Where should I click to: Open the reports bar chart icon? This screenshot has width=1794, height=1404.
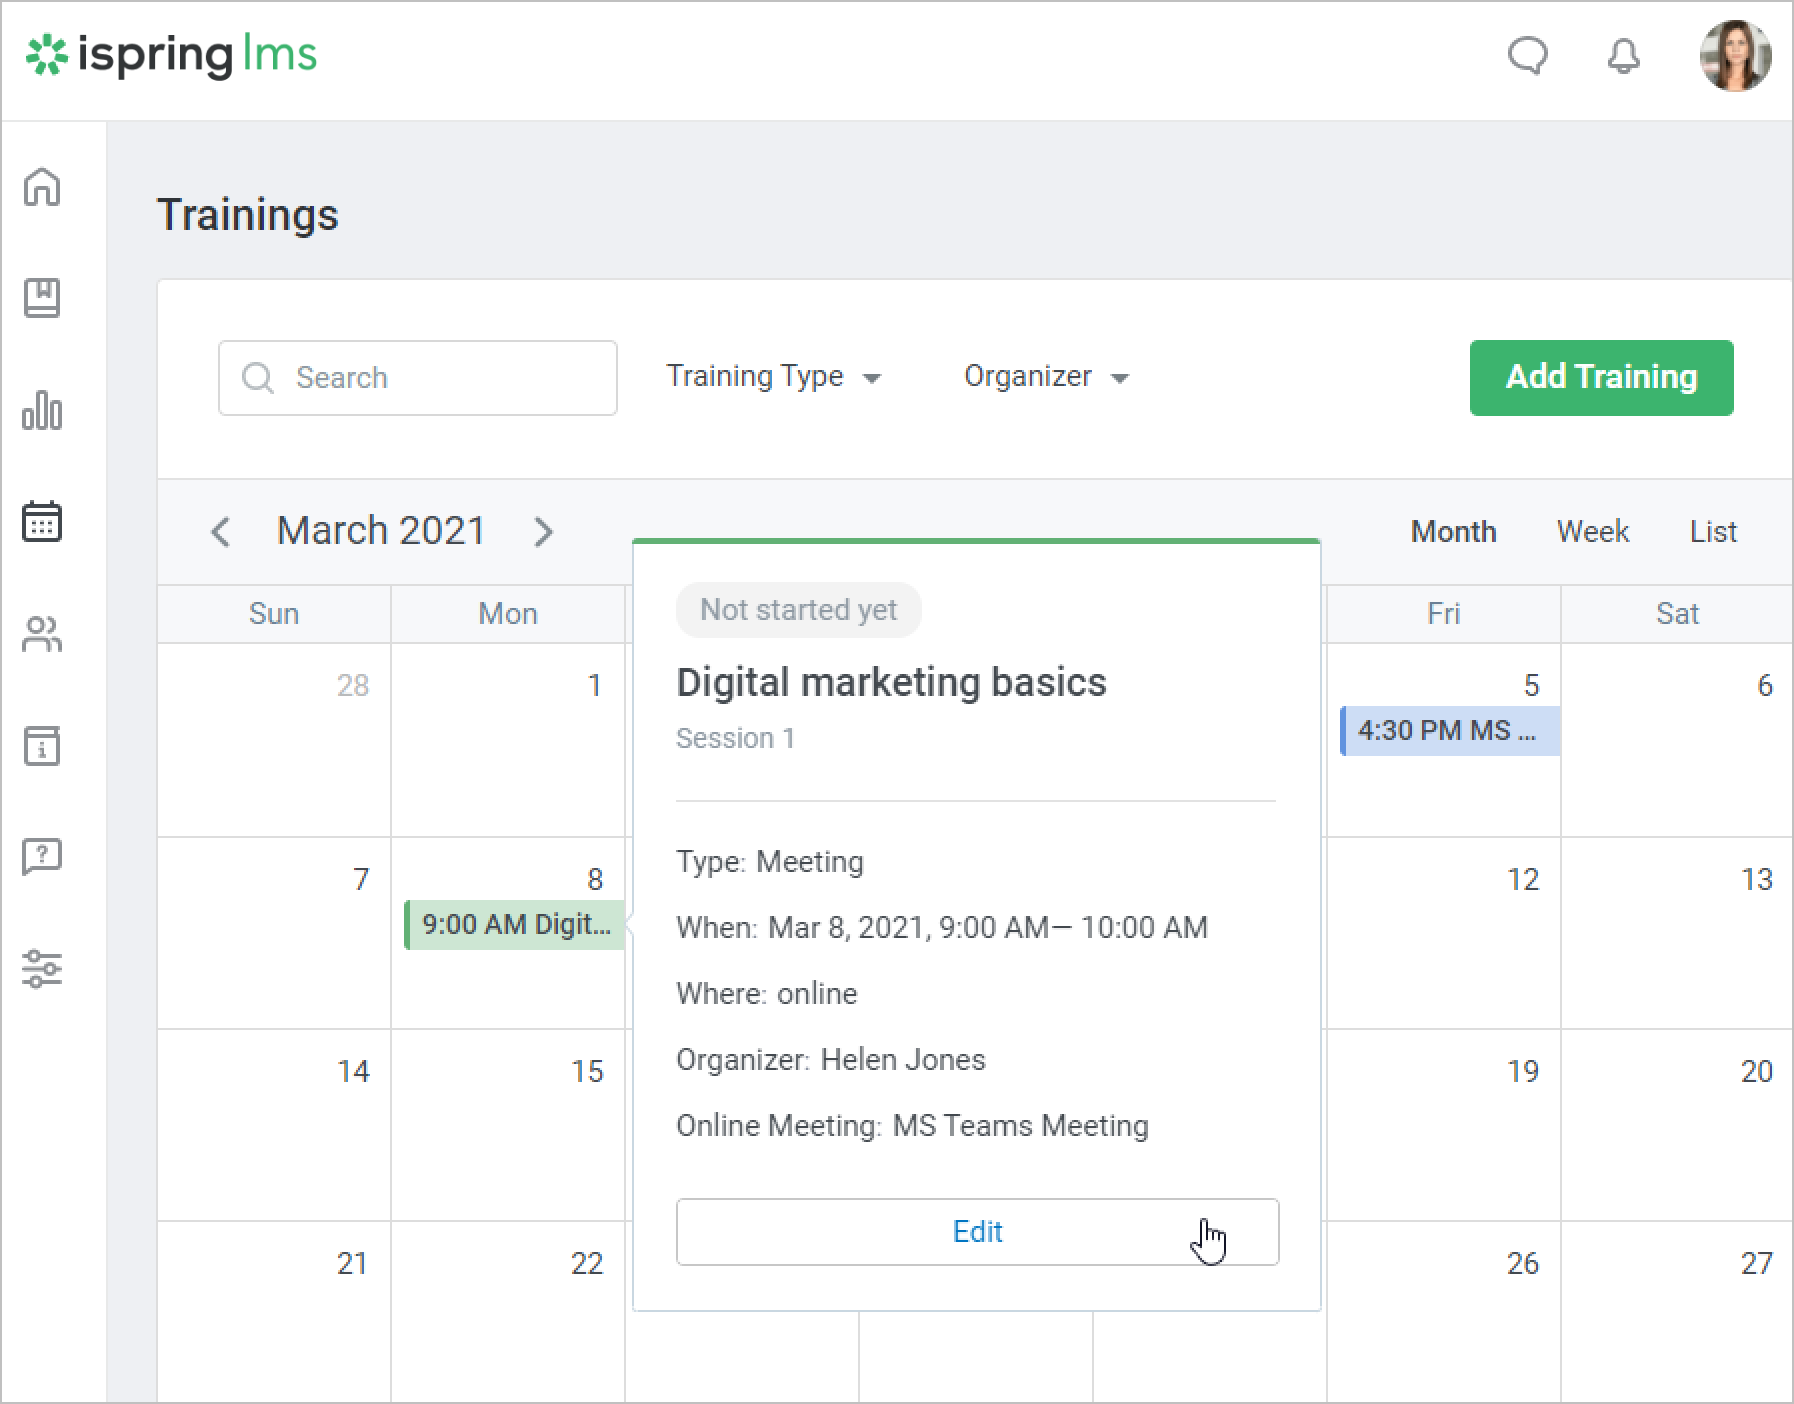42,410
